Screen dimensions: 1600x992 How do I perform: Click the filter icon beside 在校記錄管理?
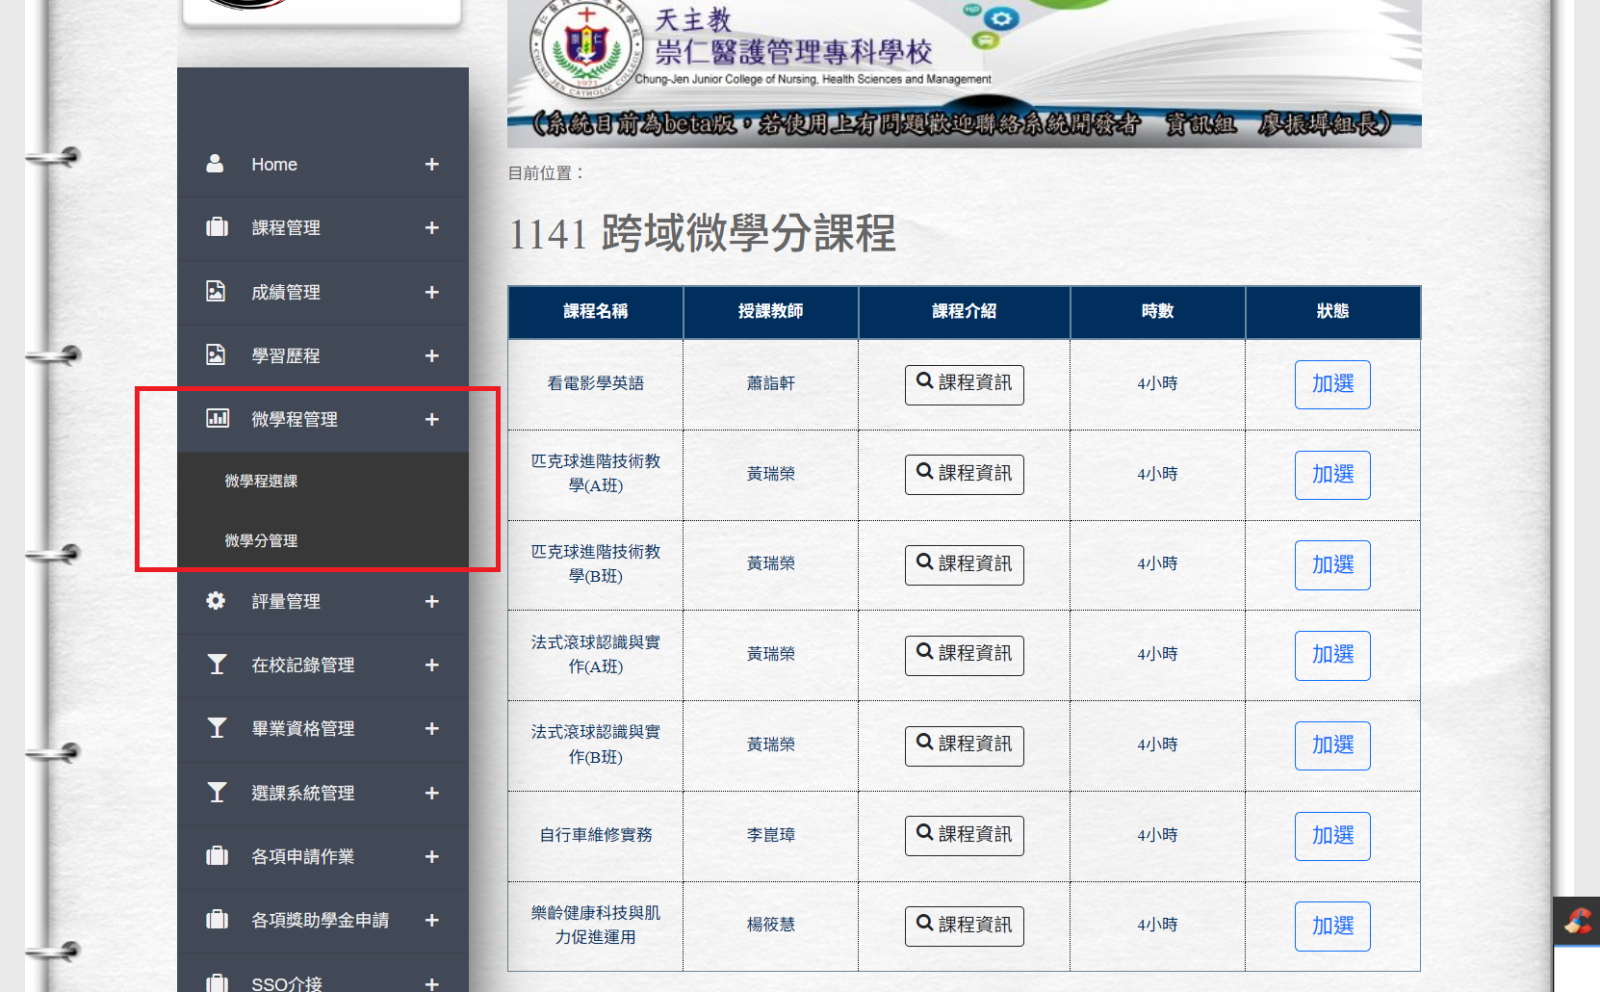[x=216, y=665]
